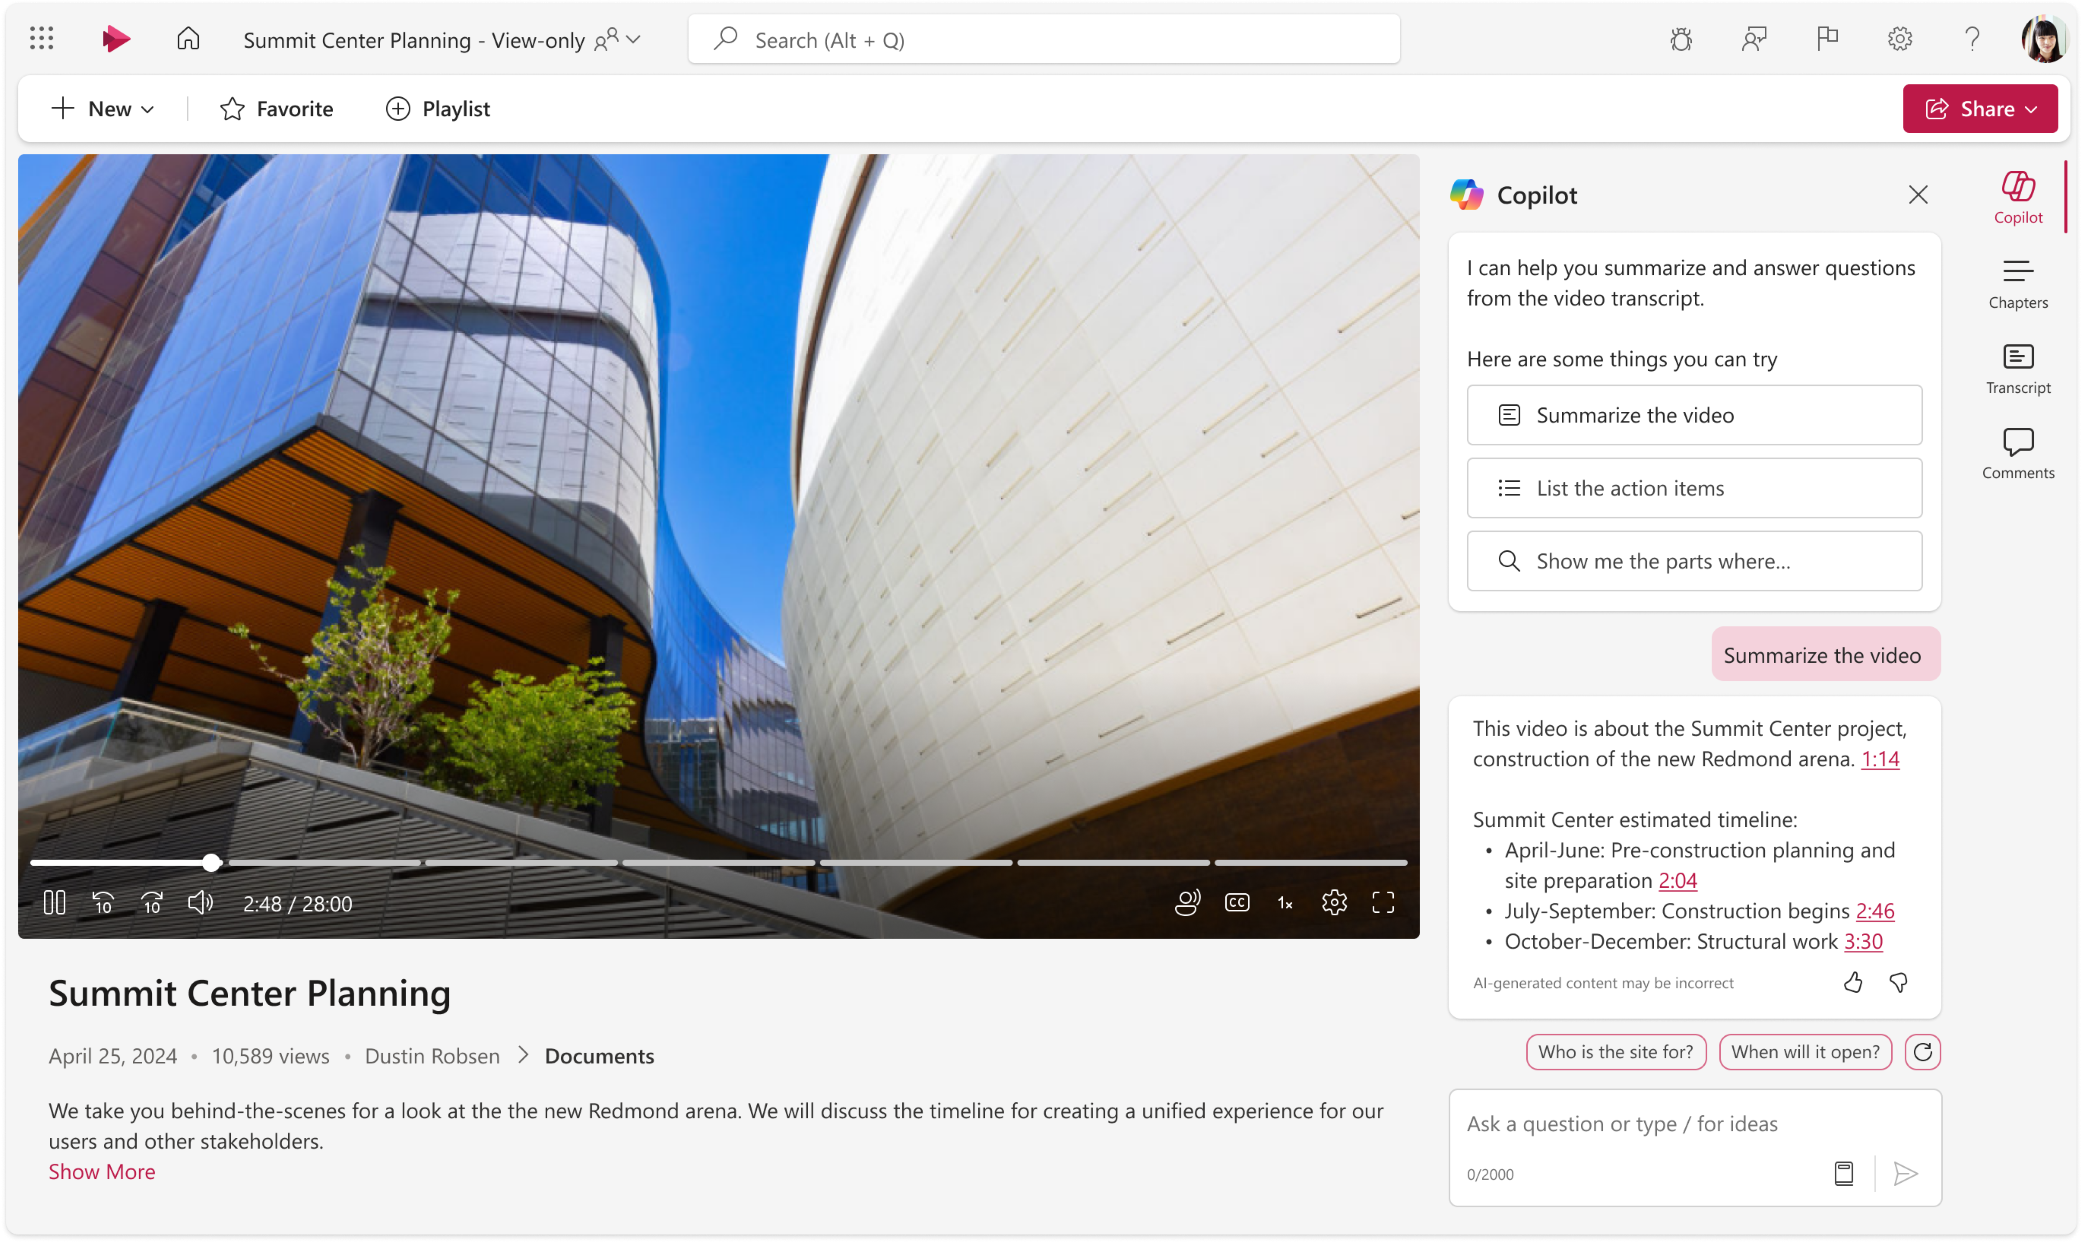Pause the Summit Center Planning video
Viewport: 2082px width, 1243px height.
coord(55,901)
